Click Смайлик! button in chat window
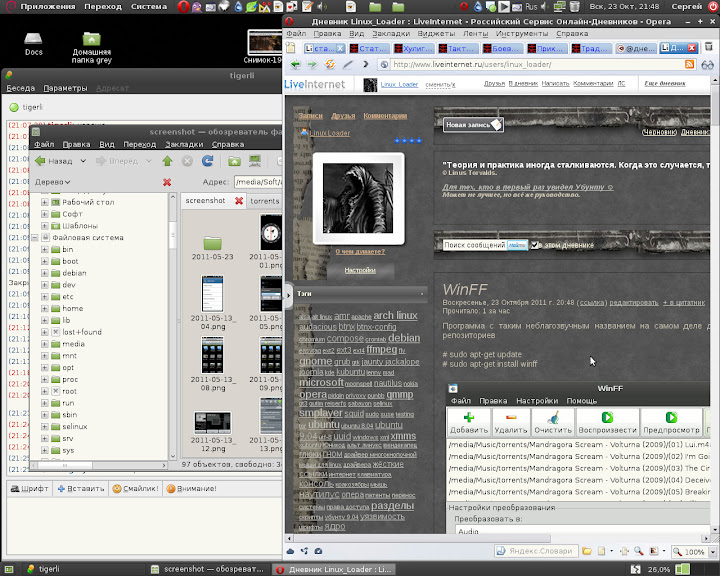Viewport: 720px width, 576px height. [135, 488]
